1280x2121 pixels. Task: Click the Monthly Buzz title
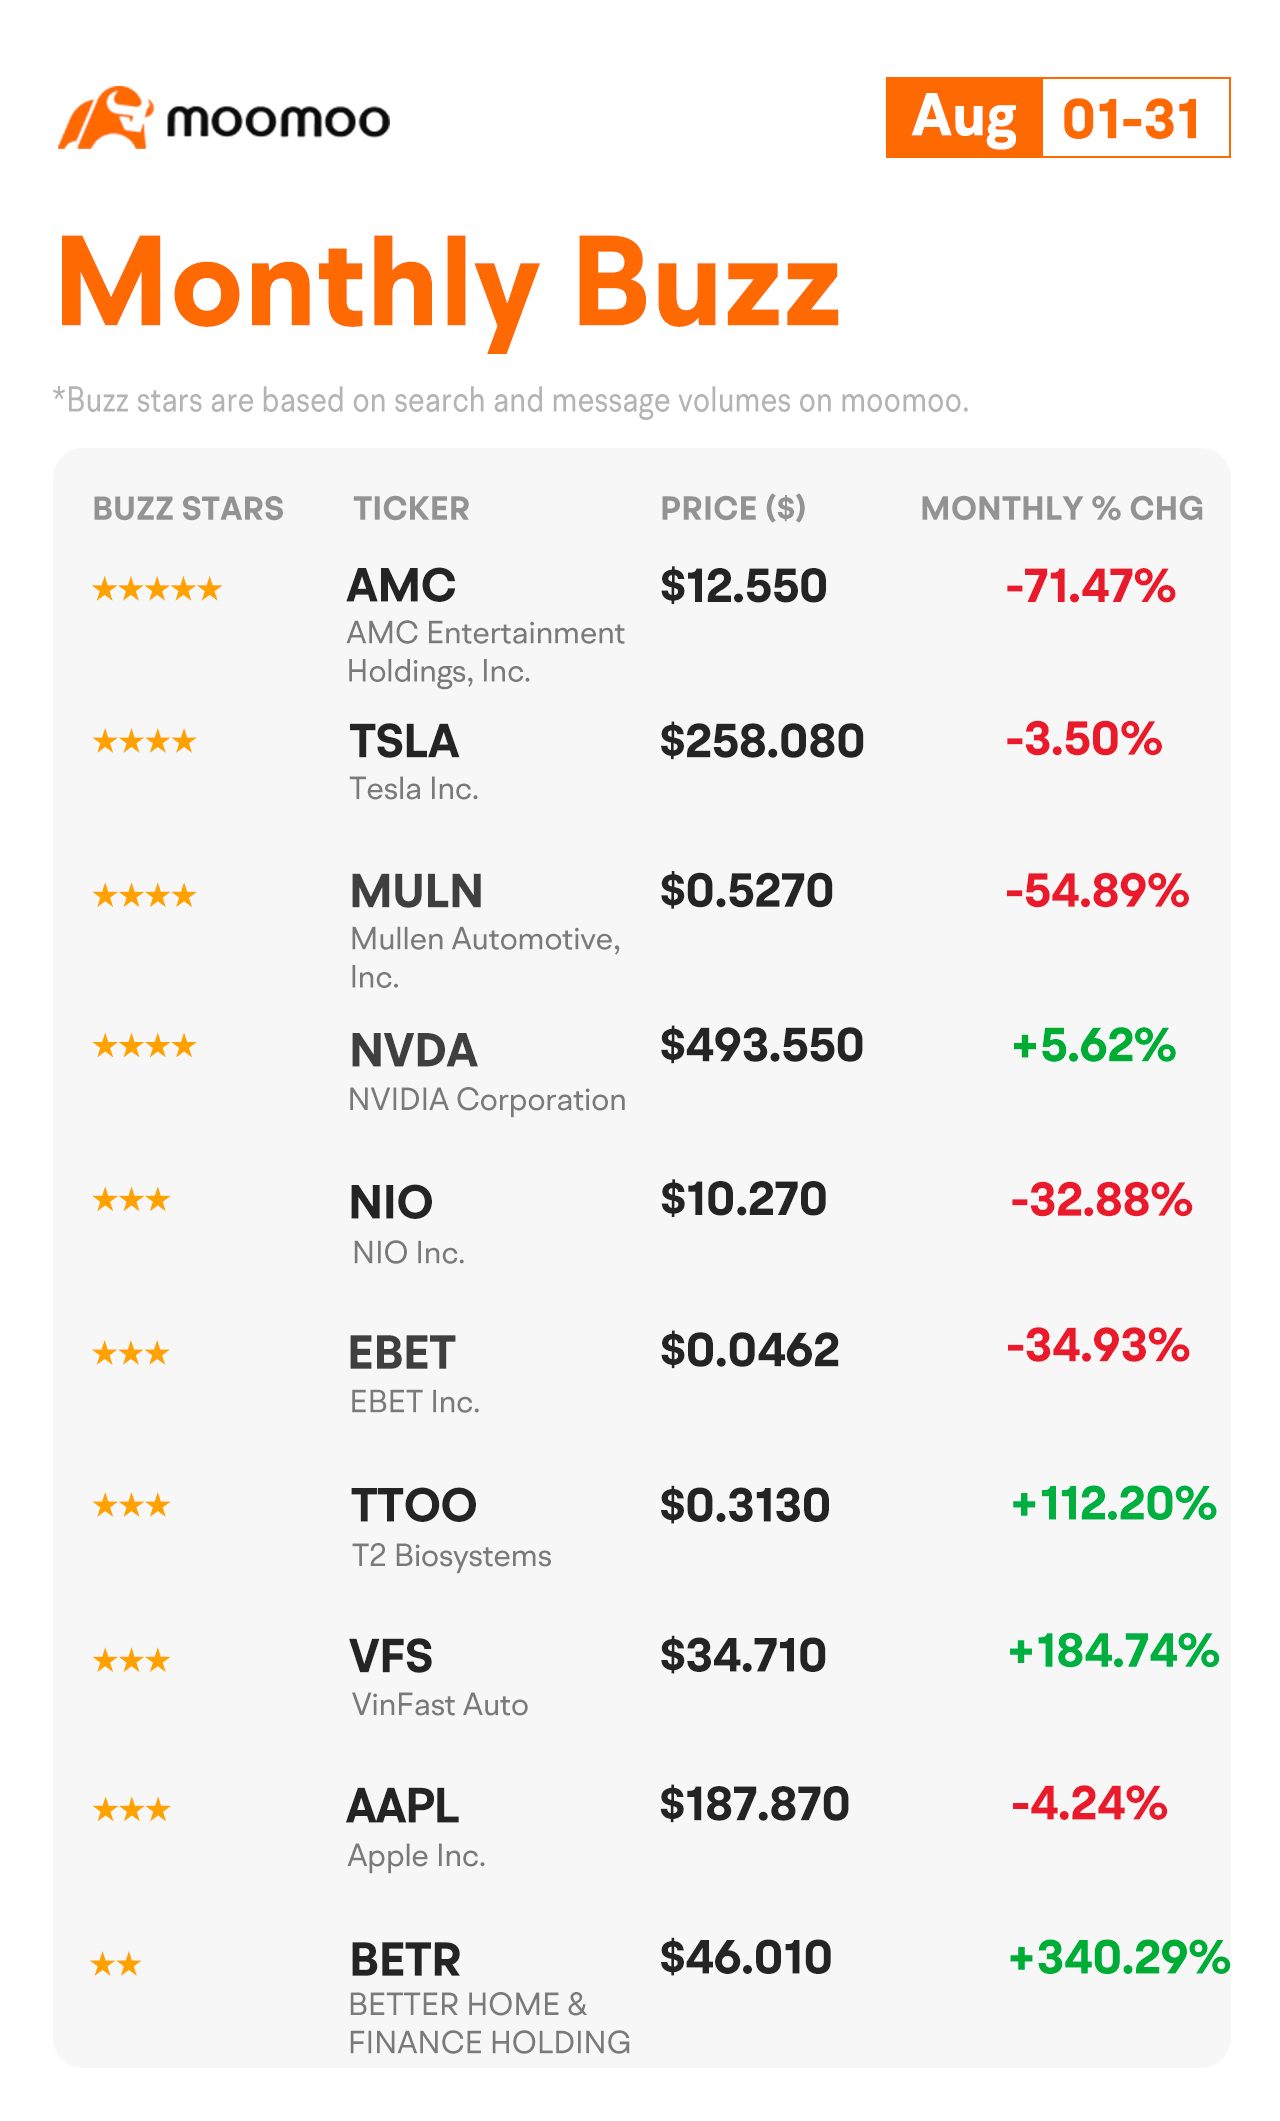point(449,285)
